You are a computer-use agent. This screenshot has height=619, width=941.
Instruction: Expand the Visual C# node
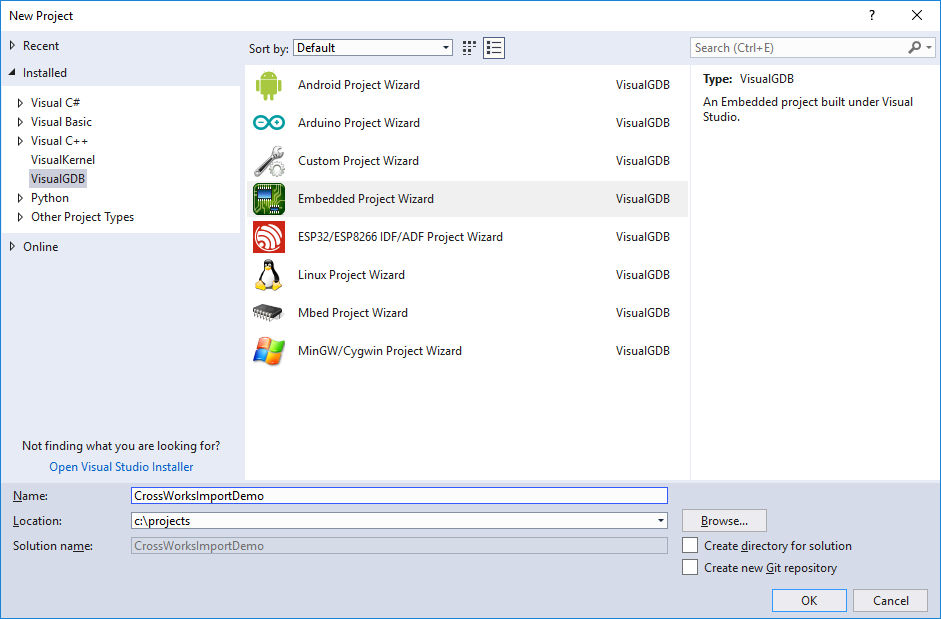point(20,103)
